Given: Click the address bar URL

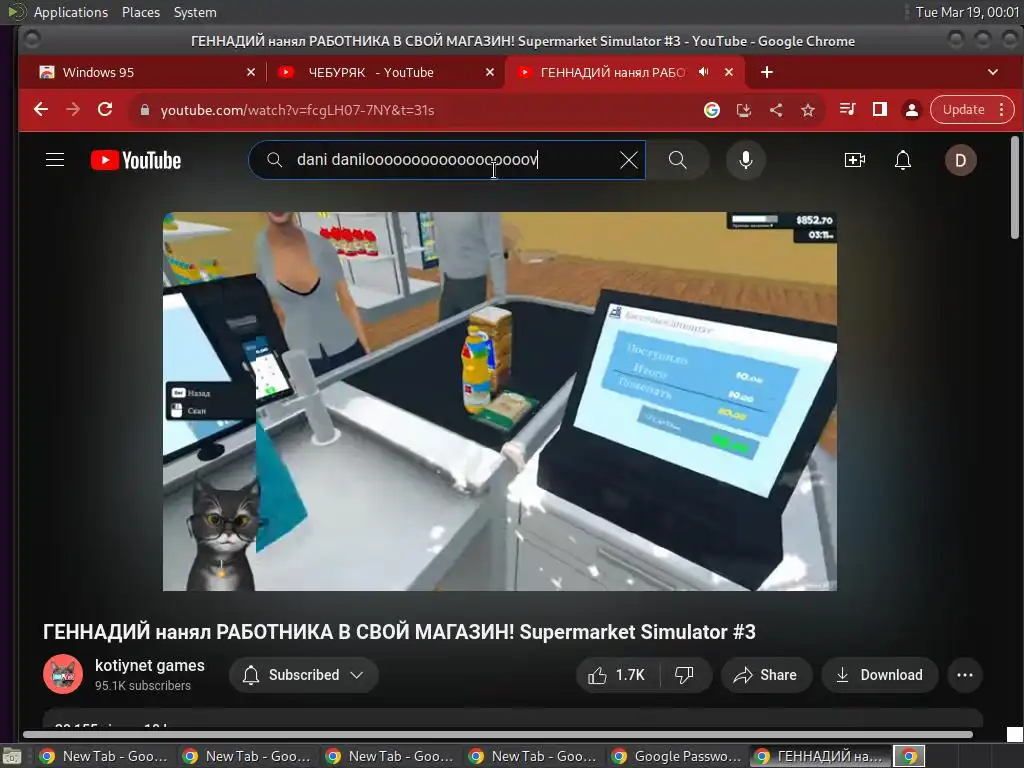Looking at the screenshot, I should pyautogui.click(x=297, y=110).
